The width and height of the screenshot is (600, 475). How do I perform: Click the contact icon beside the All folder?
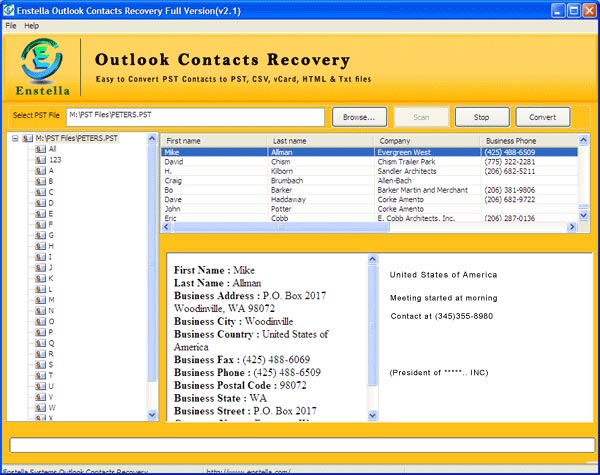40,148
